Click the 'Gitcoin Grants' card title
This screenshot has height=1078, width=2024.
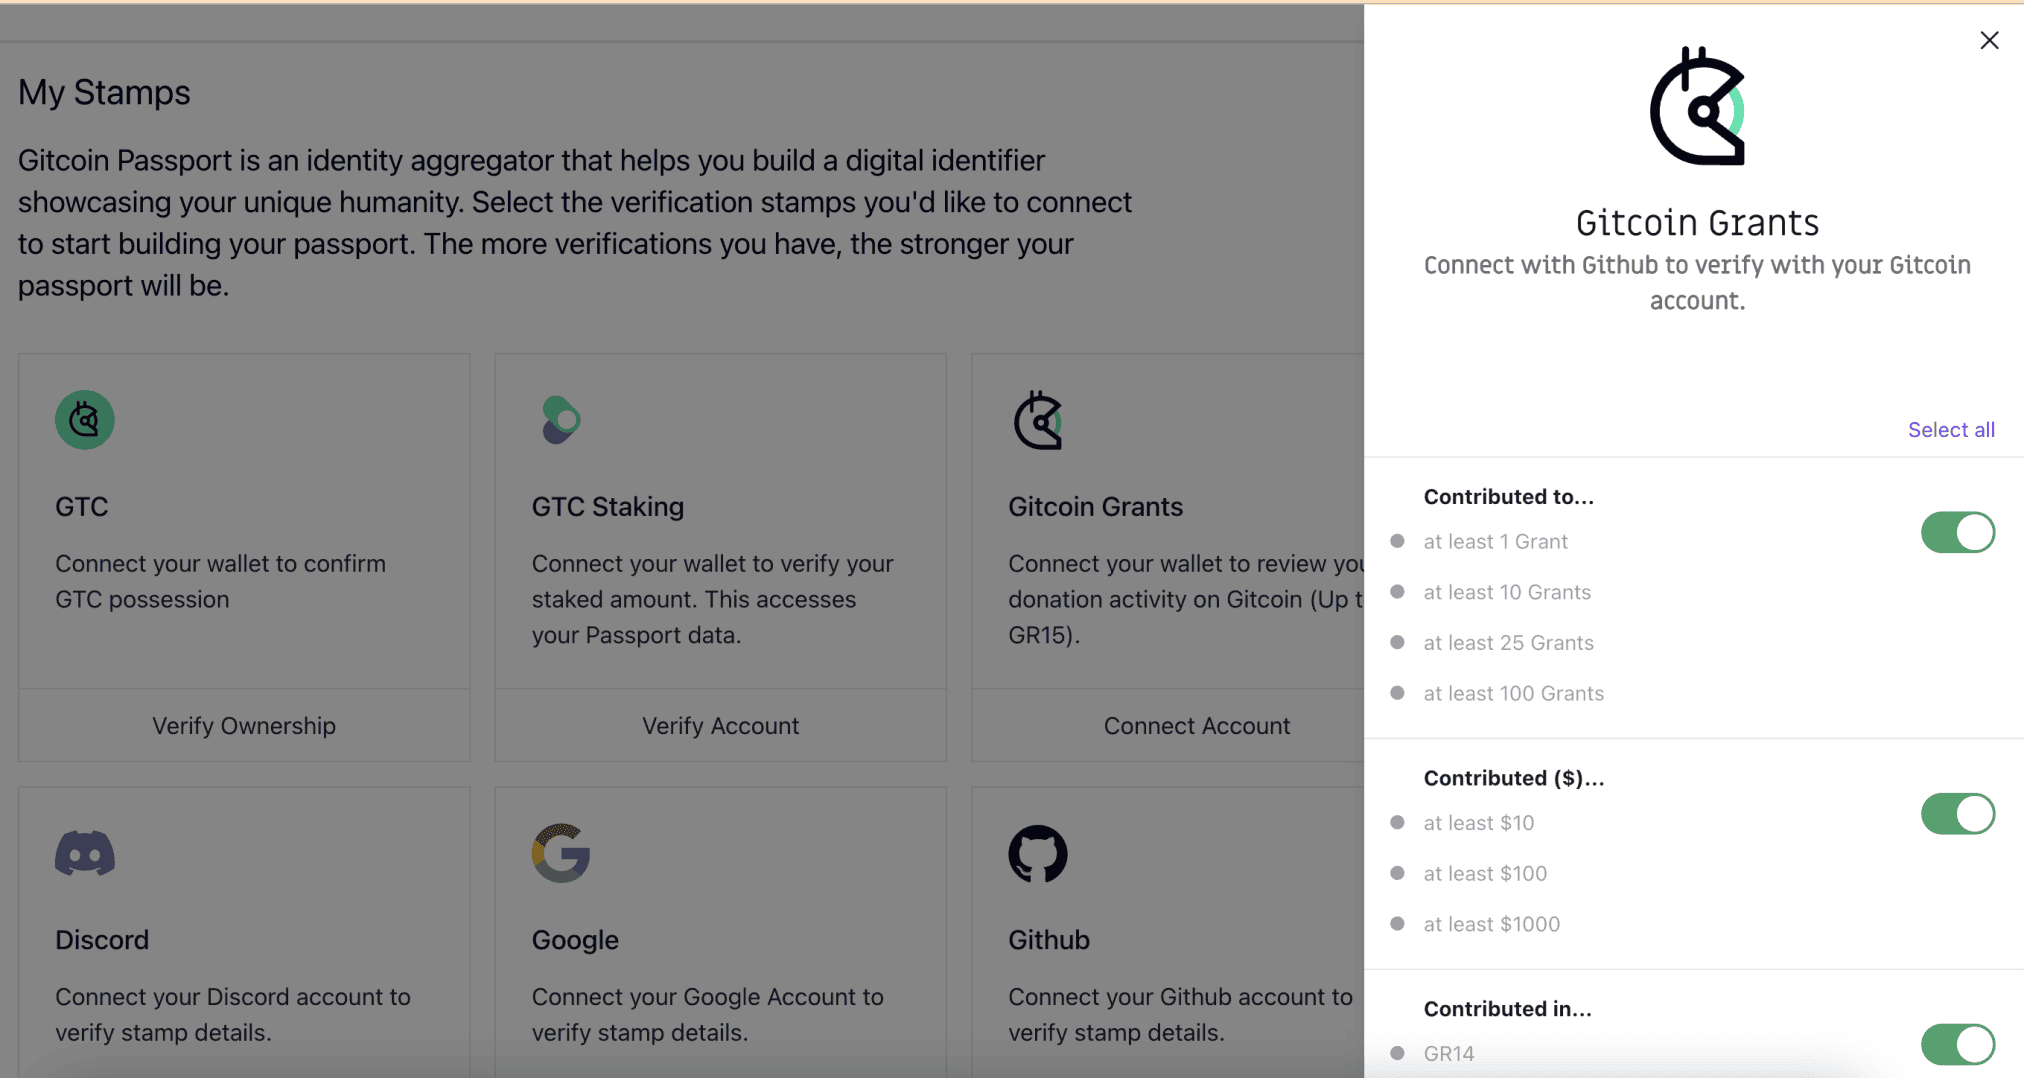pyautogui.click(x=1096, y=507)
